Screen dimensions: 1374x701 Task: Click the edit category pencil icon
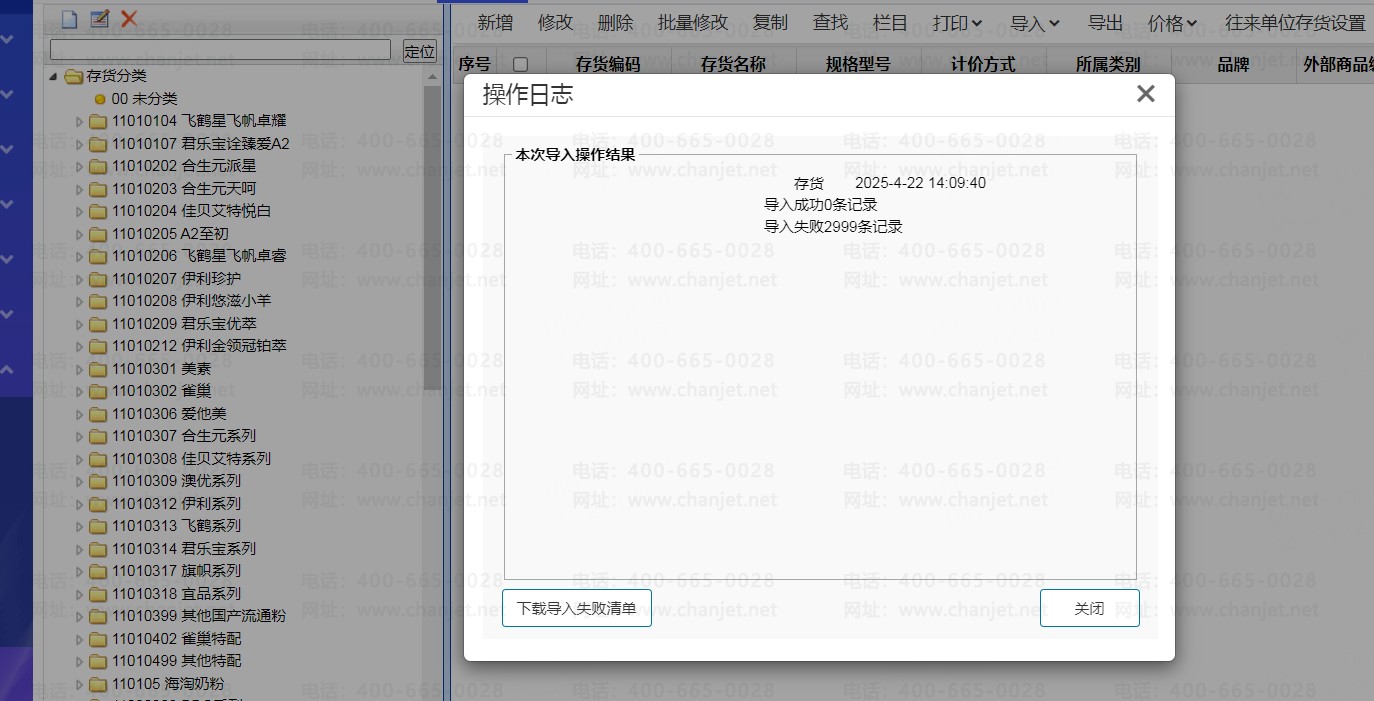click(99, 19)
